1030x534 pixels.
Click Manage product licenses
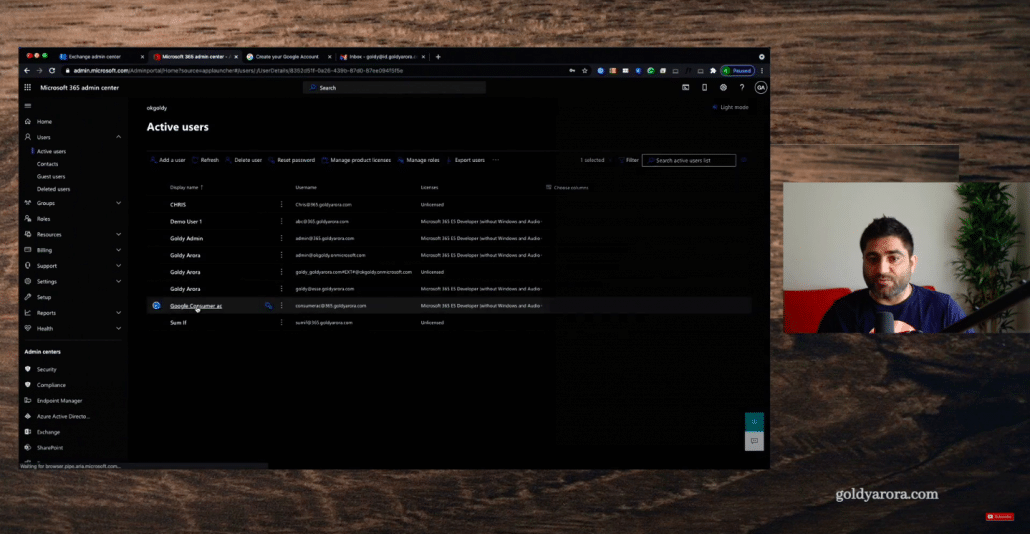click(x=356, y=160)
